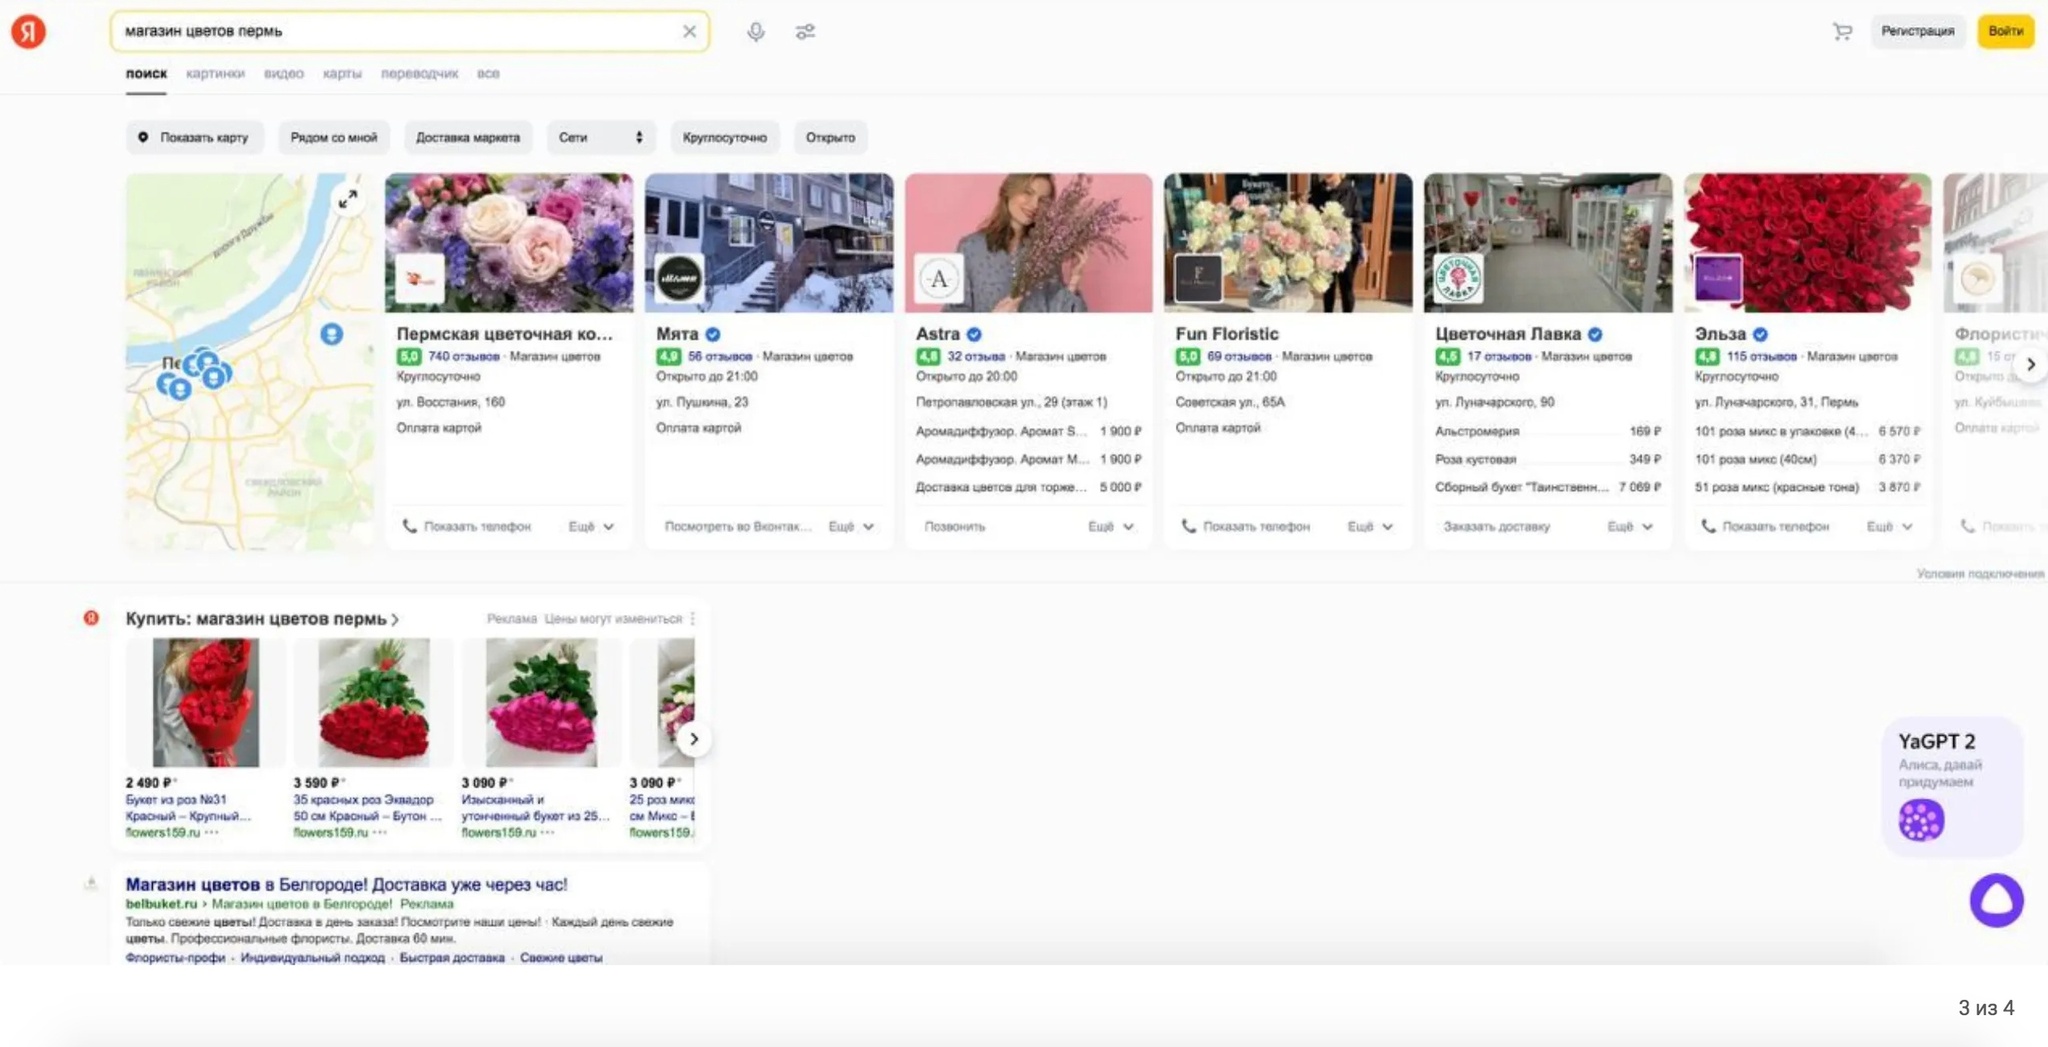The width and height of the screenshot is (2048, 1047).
Task: Open the Цветочная Лавка shop title
Action: [1508, 334]
